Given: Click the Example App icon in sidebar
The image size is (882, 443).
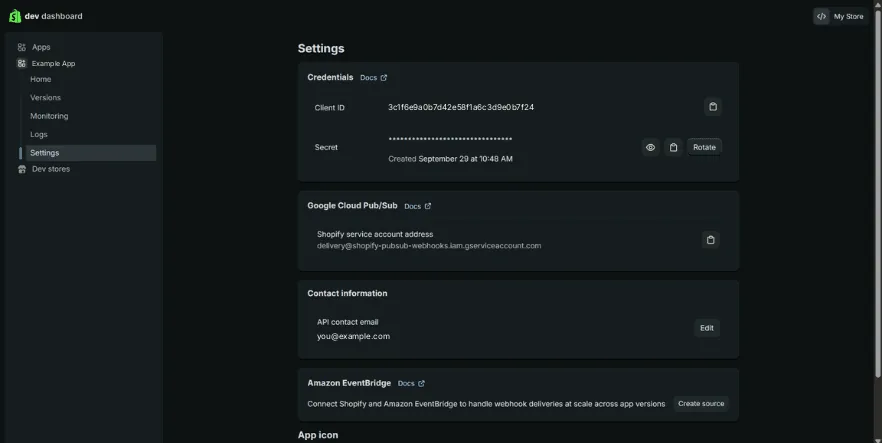Looking at the screenshot, I should click(21, 64).
